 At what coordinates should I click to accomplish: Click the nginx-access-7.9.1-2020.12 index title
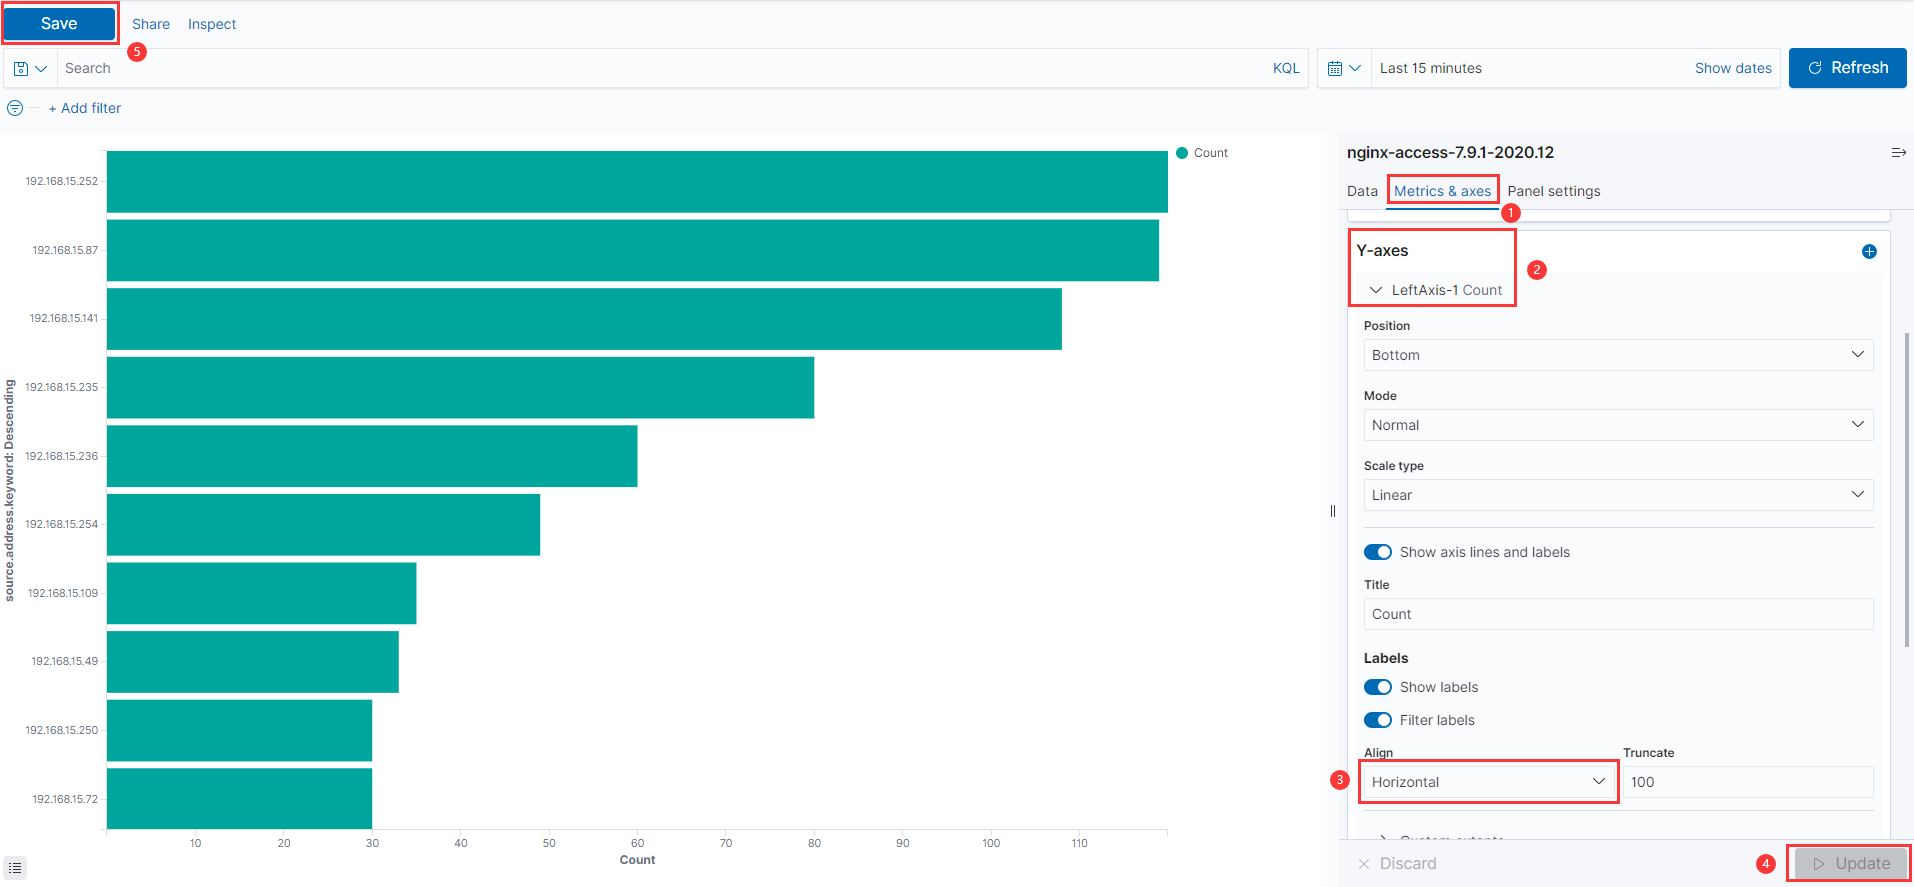point(1450,152)
